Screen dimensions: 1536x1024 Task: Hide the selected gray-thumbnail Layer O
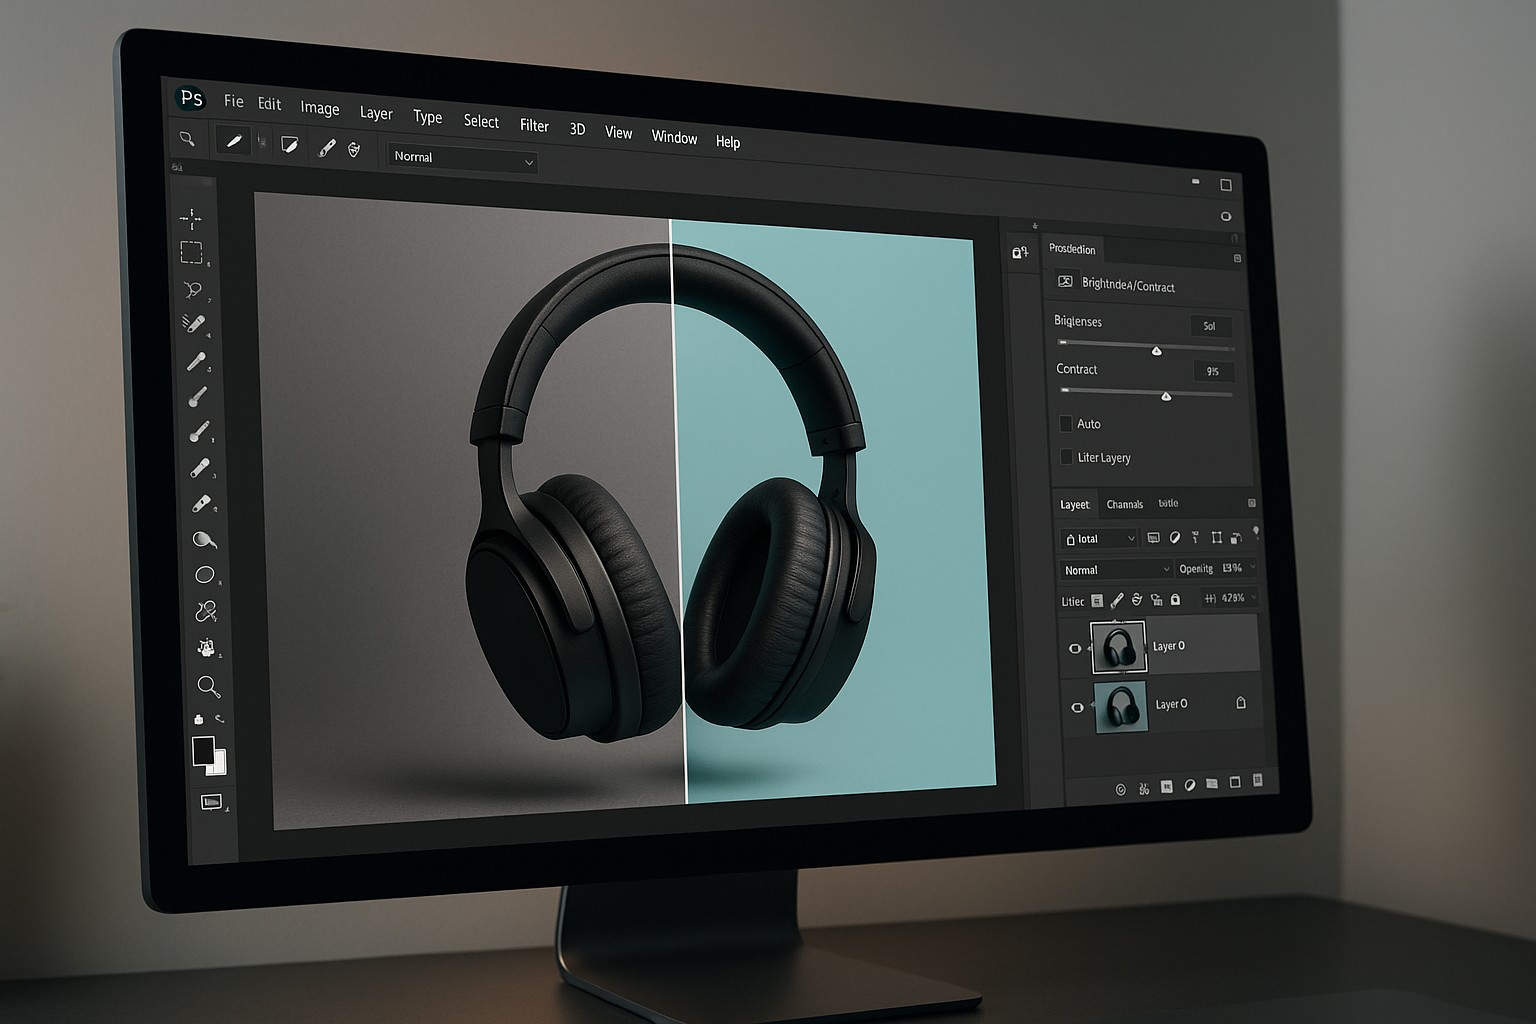click(x=1075, y=648)
